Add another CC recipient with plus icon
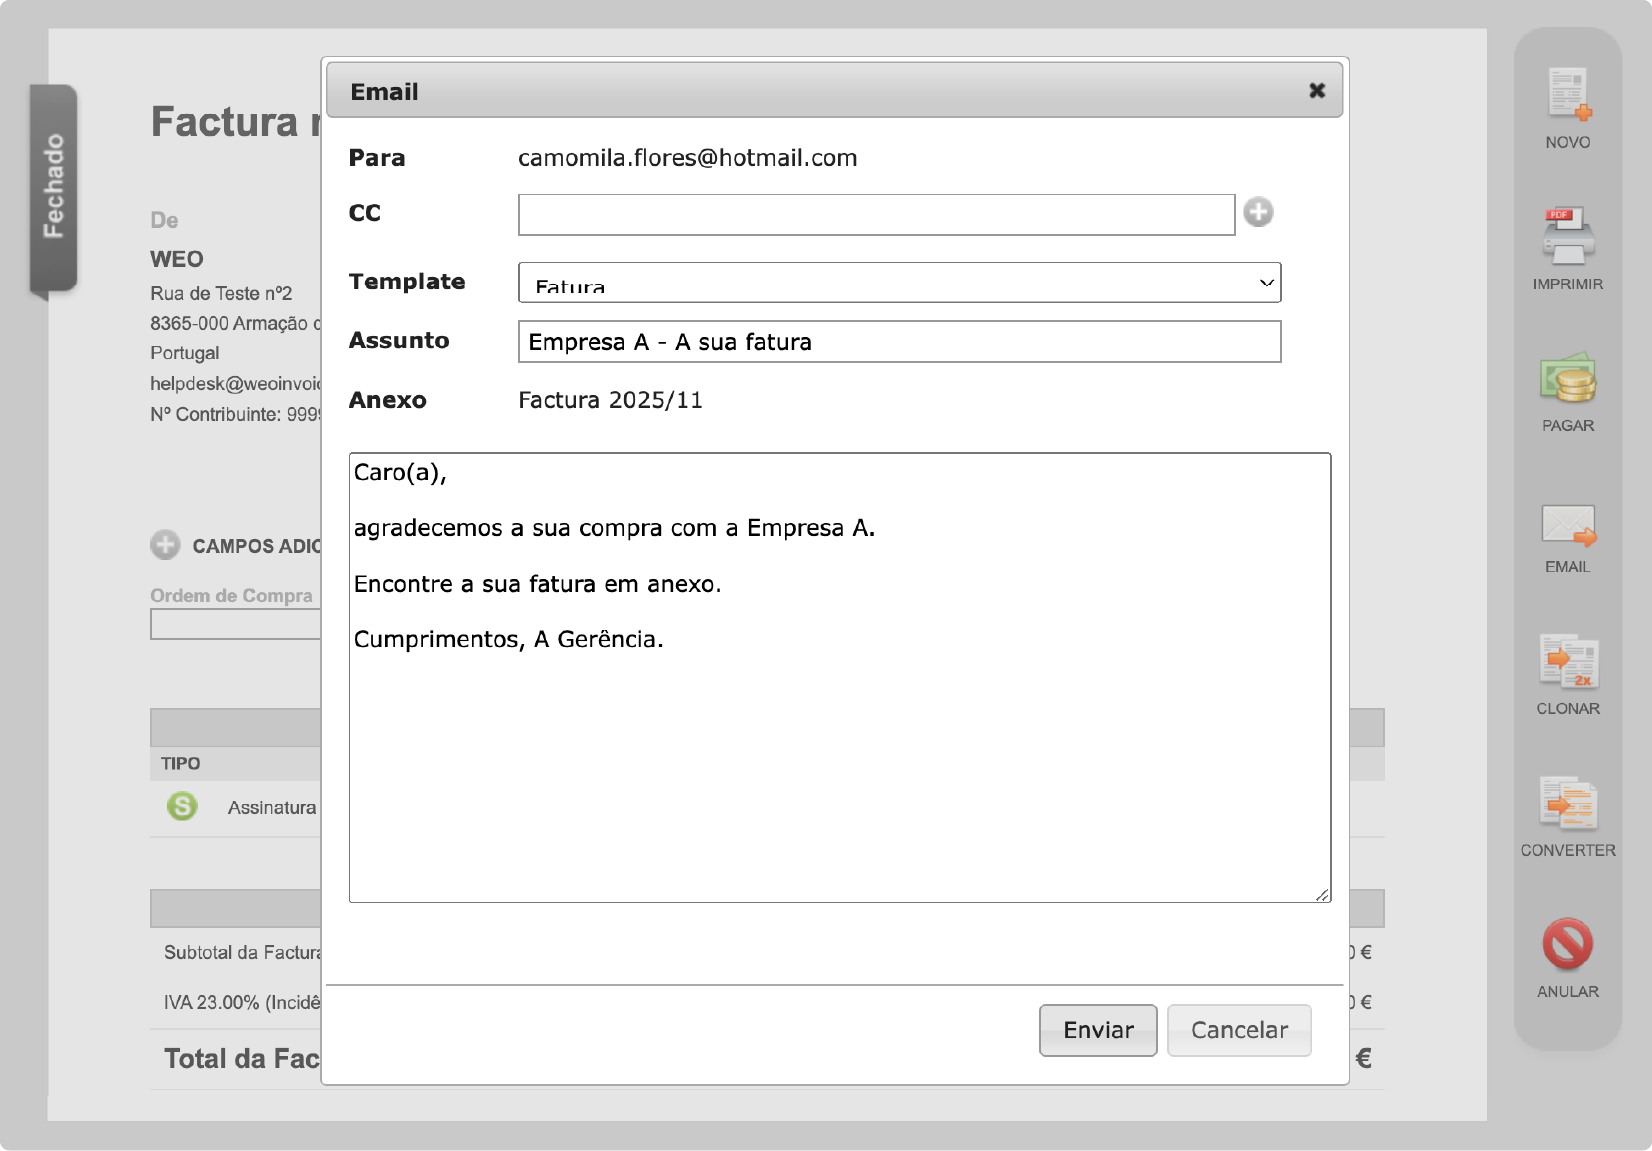Screen dimensions: 1652x1151 pyautogui.click(x=1258, y=213)
